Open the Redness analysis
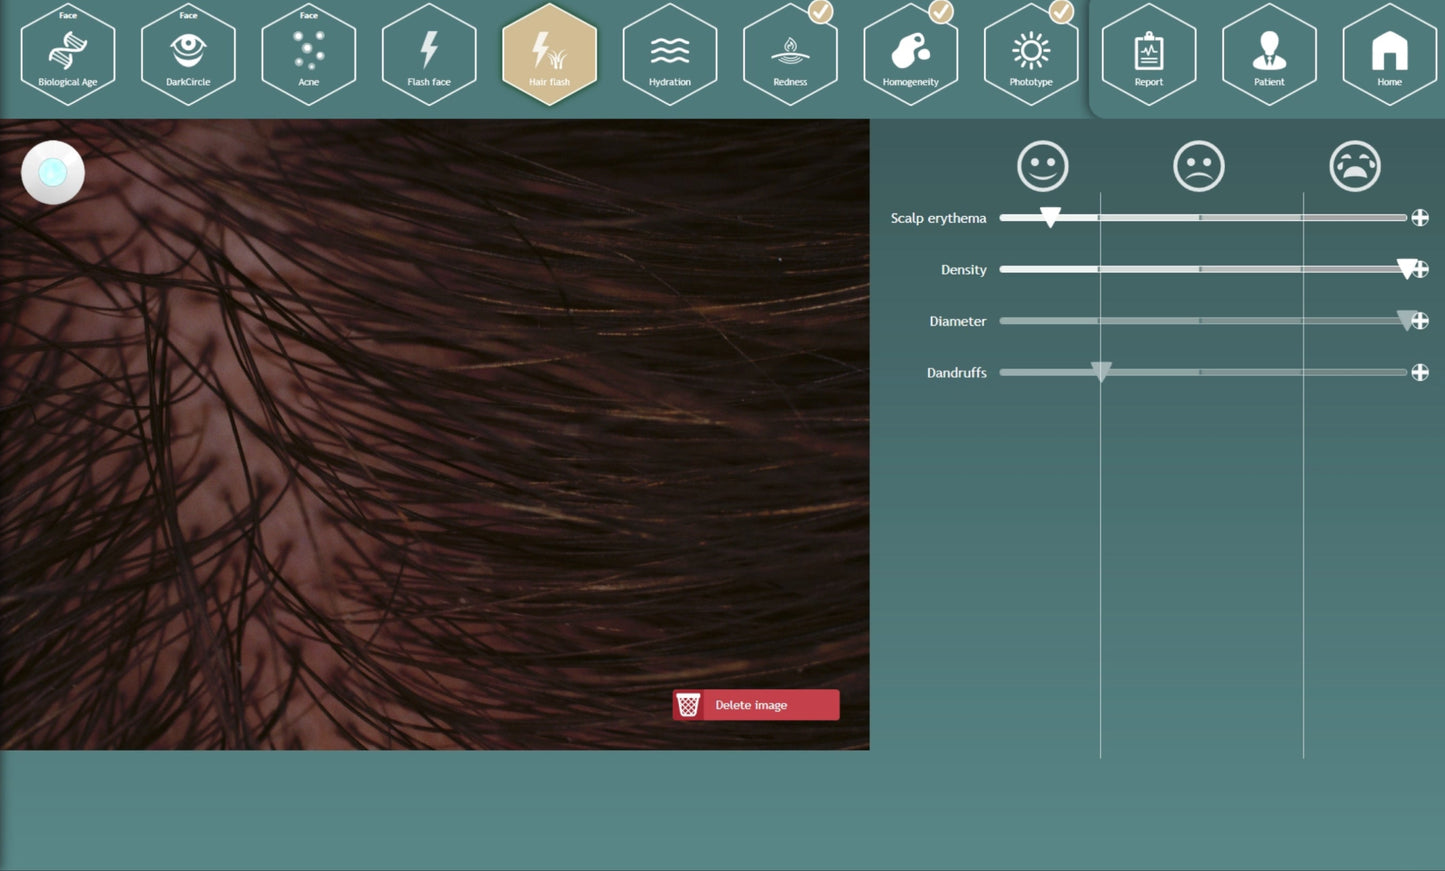1445x871 pixels. coord(790,55)
